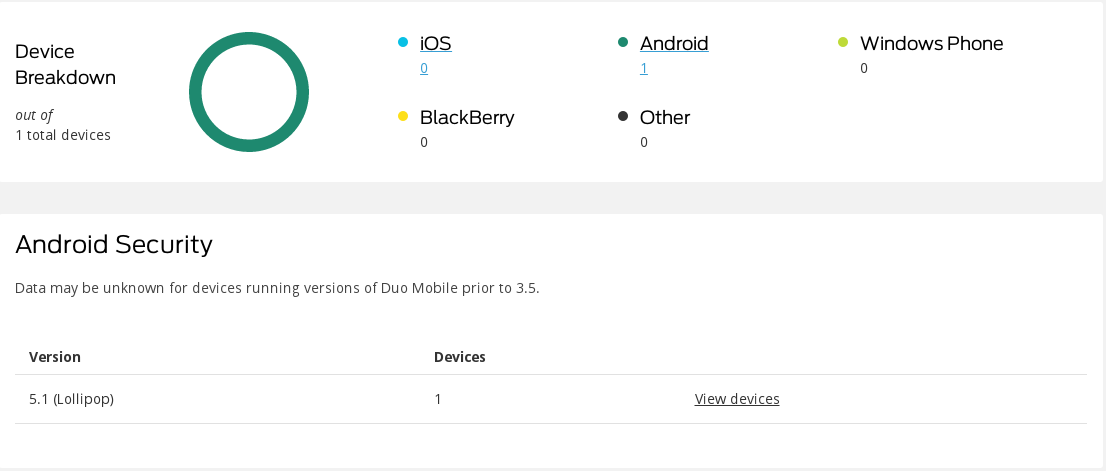Click the Version column header
Screen dimensions: 1106x471
pyautogui.click(x=55, y=357)
